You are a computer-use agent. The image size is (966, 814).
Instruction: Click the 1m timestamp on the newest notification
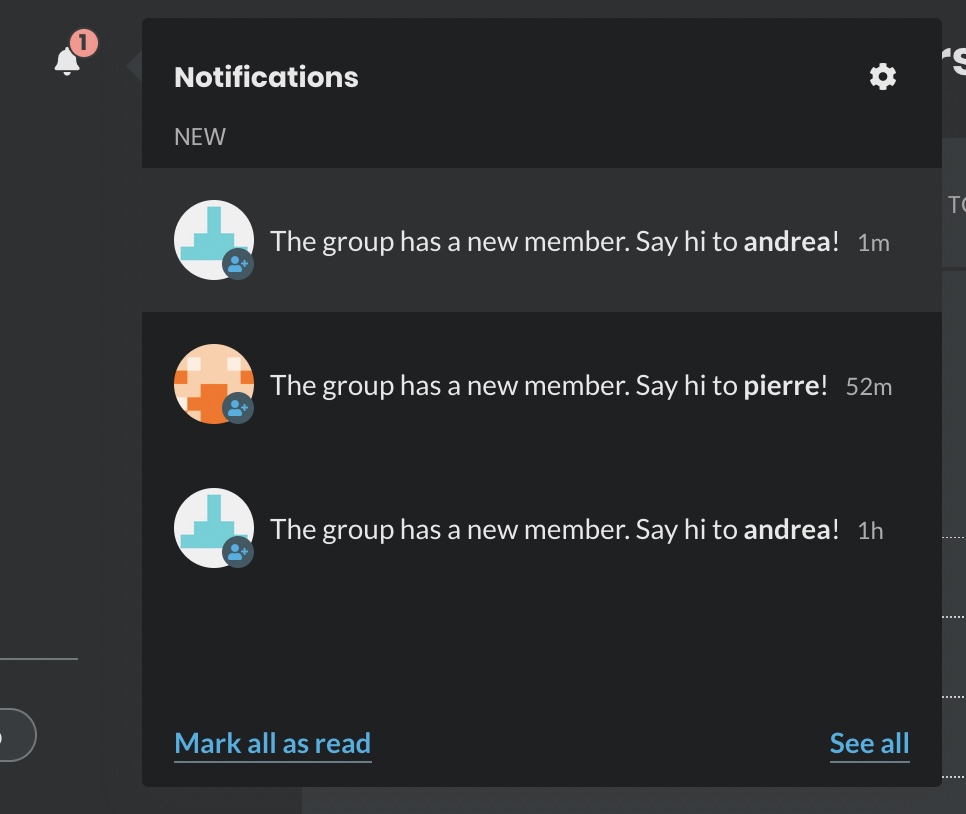click(x=874, y=242)
